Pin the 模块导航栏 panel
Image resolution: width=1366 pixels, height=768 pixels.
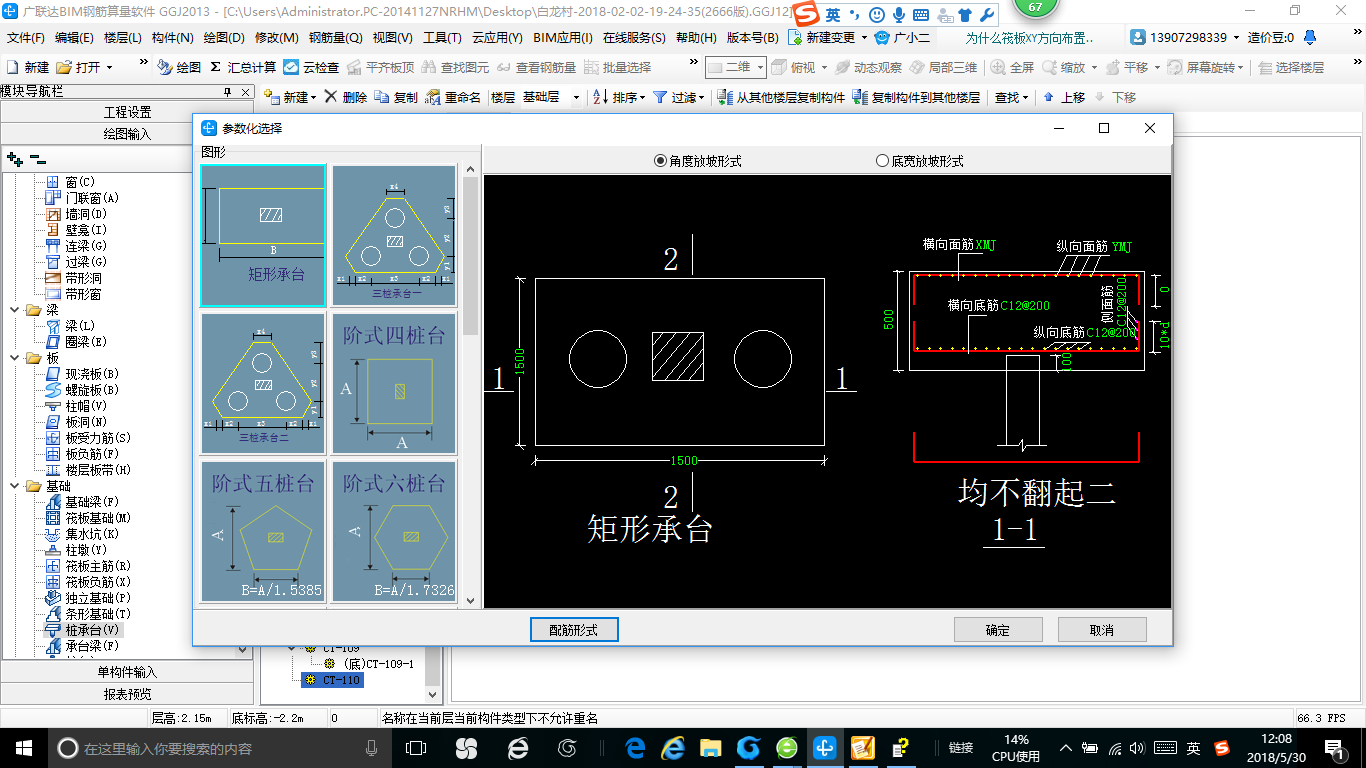tap(227, 91)
